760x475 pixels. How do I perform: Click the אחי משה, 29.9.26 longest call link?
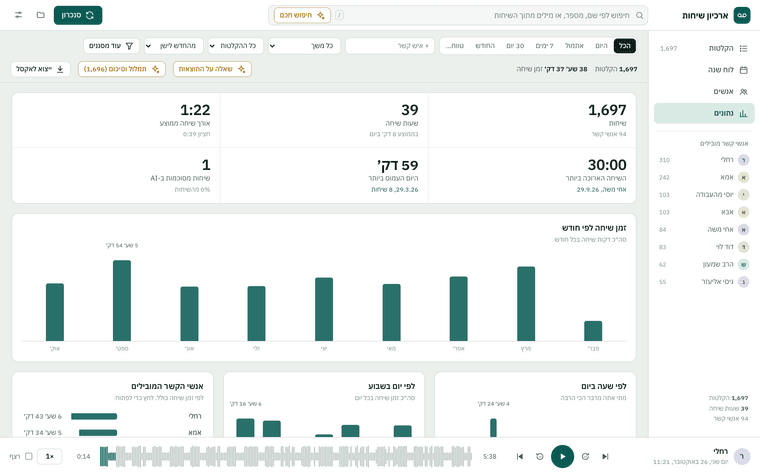point(601,190)
